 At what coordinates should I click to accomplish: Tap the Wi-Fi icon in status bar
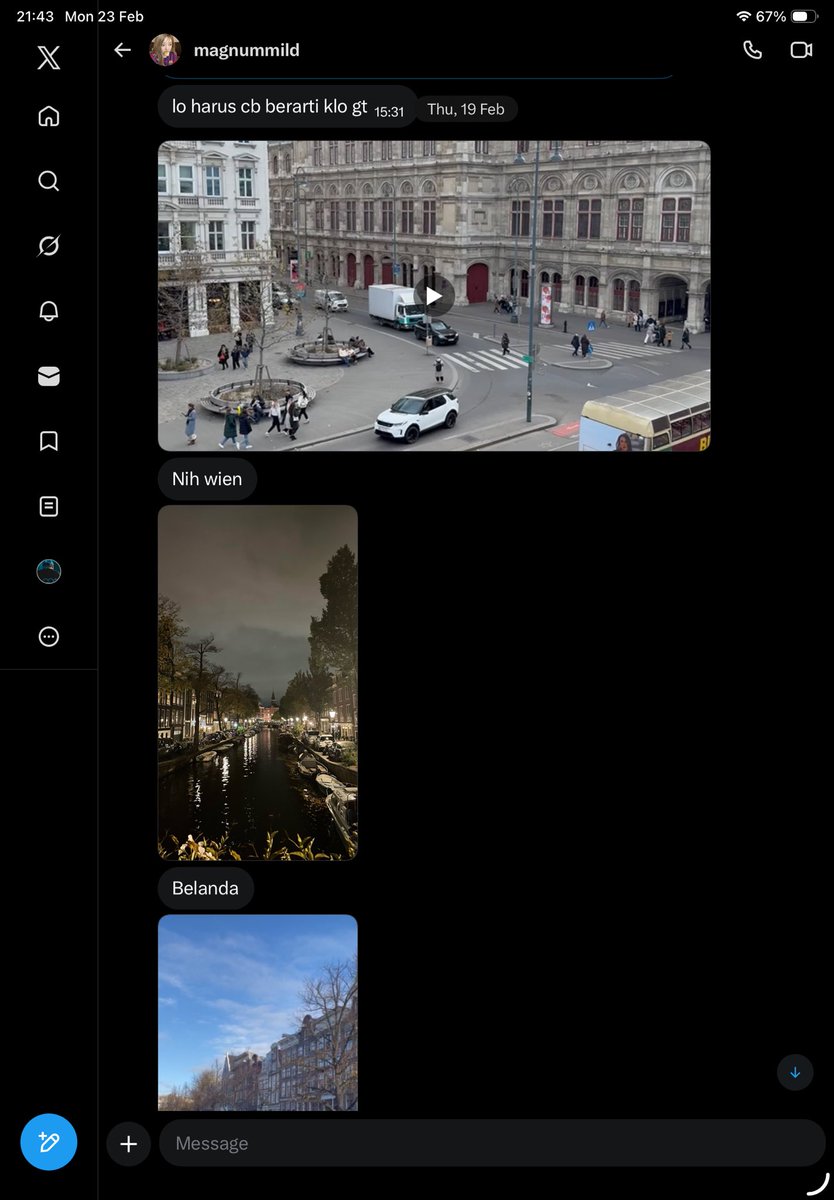(x=743, y=17)
